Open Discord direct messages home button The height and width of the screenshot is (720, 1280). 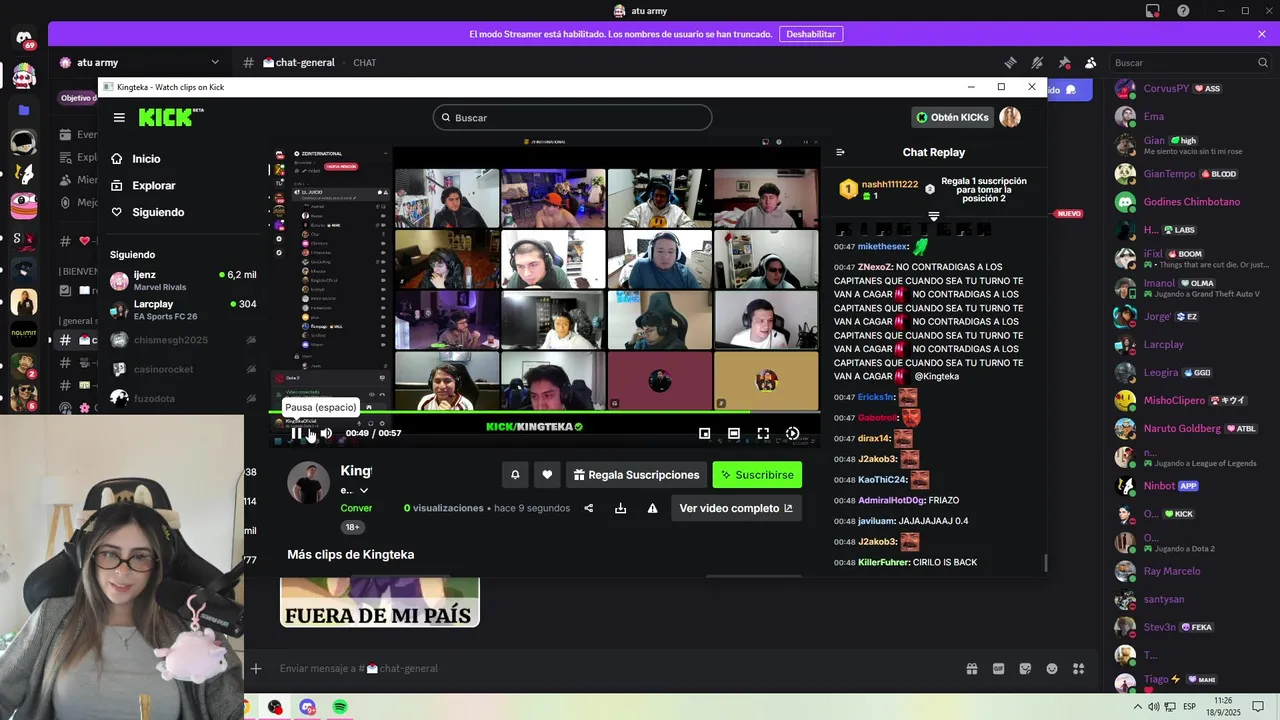23,40
